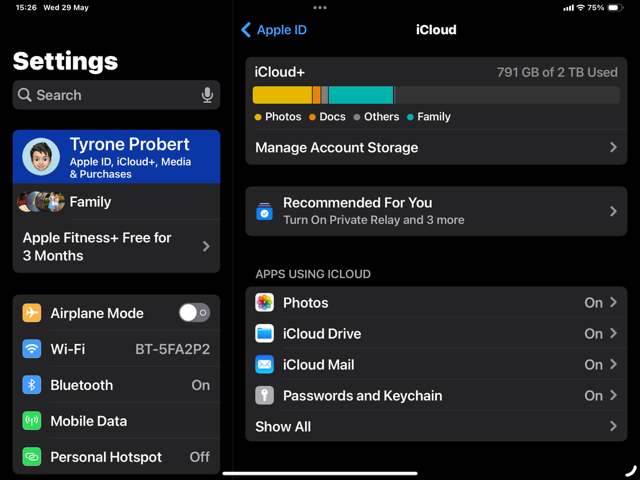Tap the Passwords and Keychain key icon
Screen dimensions: 640x480
click(x=265, y=396)
